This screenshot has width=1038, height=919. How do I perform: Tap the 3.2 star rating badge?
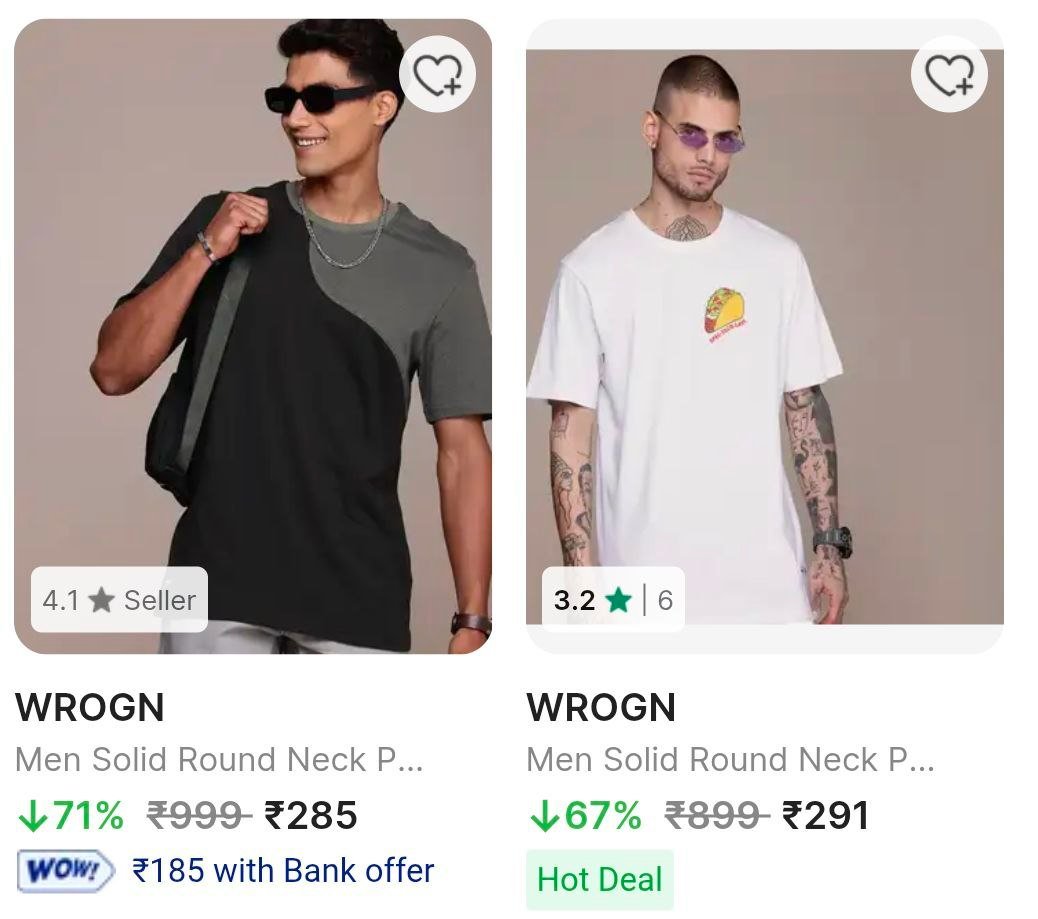point(613,600)
